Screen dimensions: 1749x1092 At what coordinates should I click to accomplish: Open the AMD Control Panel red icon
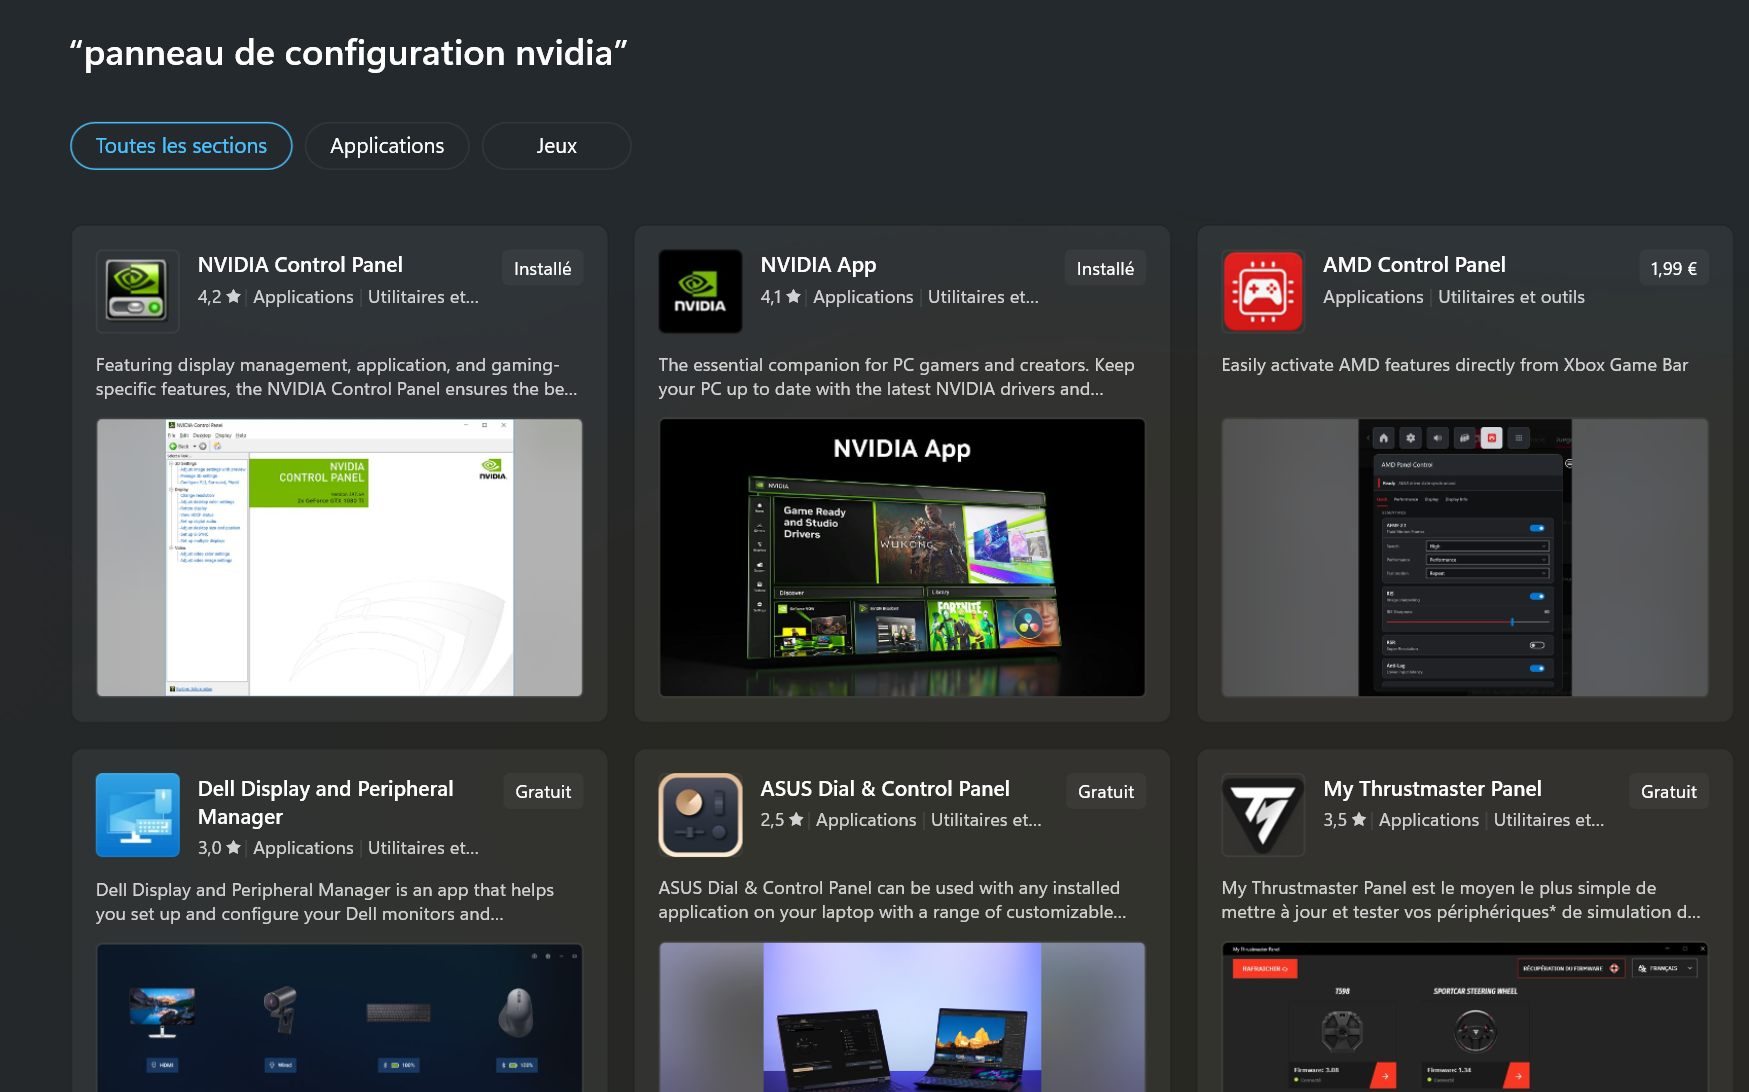point(1263,291)
